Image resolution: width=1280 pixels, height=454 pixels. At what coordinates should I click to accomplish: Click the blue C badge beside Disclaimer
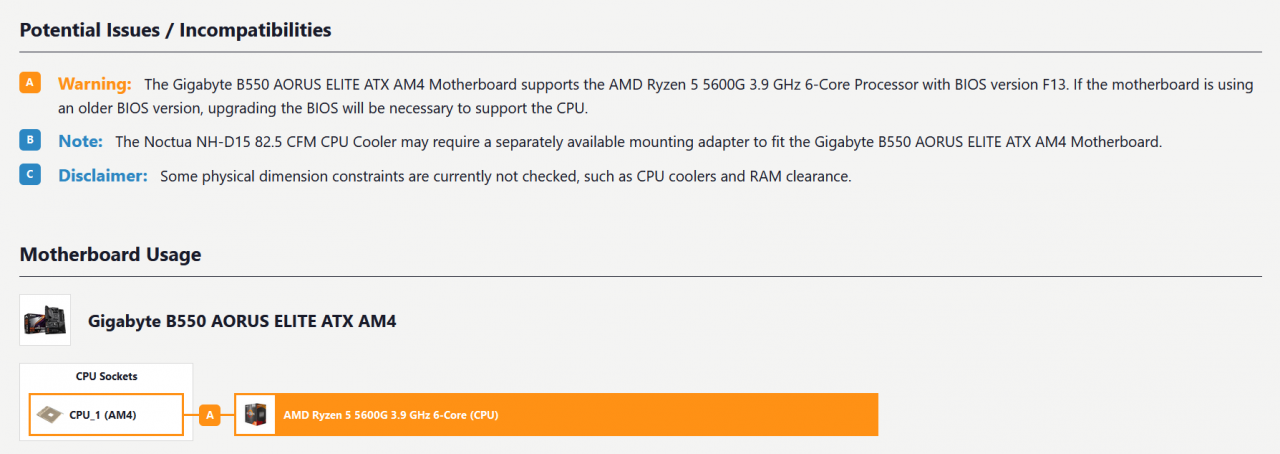tap(30, 175)
